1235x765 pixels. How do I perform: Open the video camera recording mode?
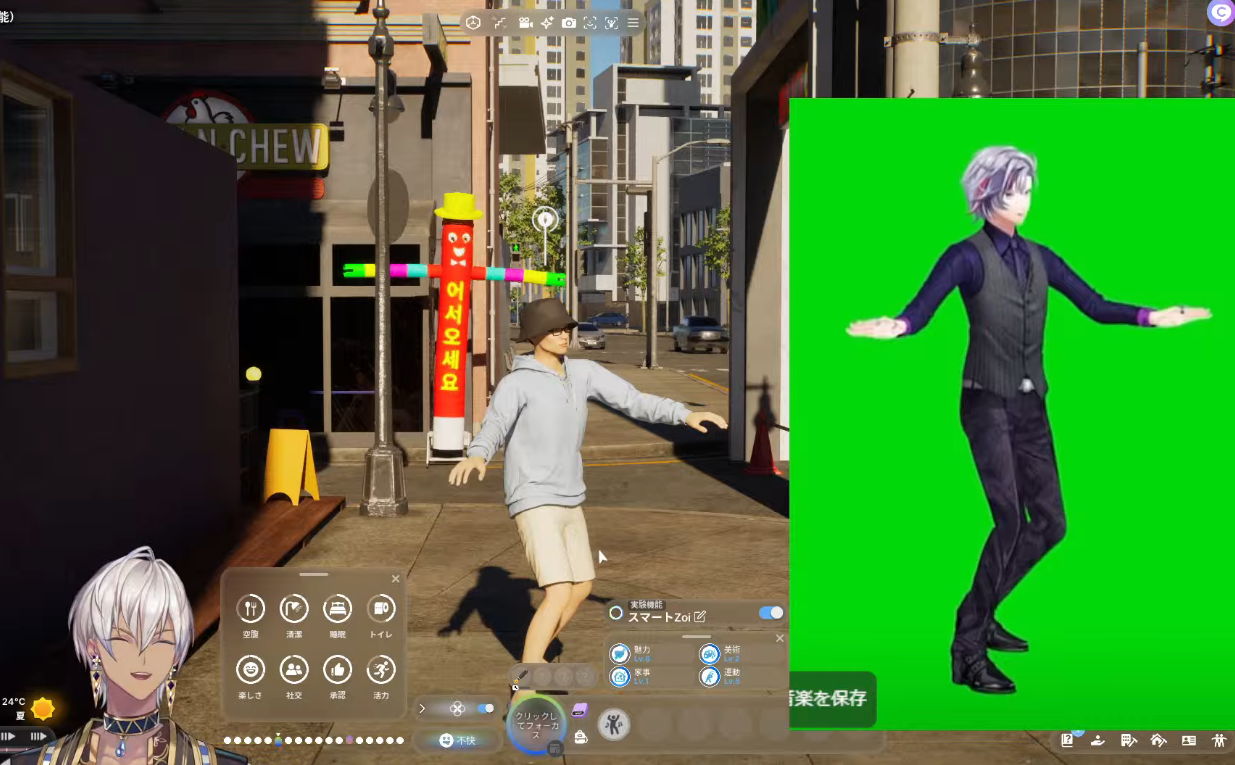[525, 23]
